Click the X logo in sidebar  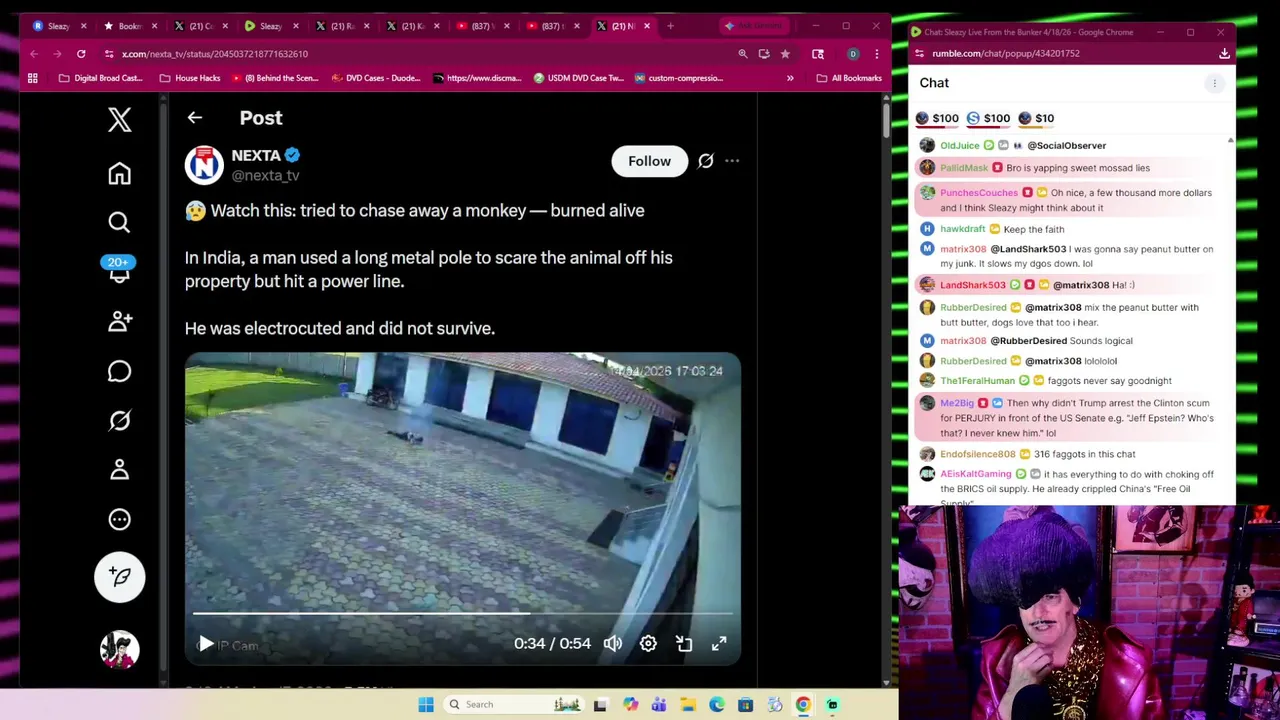click(x=119, y=120)
